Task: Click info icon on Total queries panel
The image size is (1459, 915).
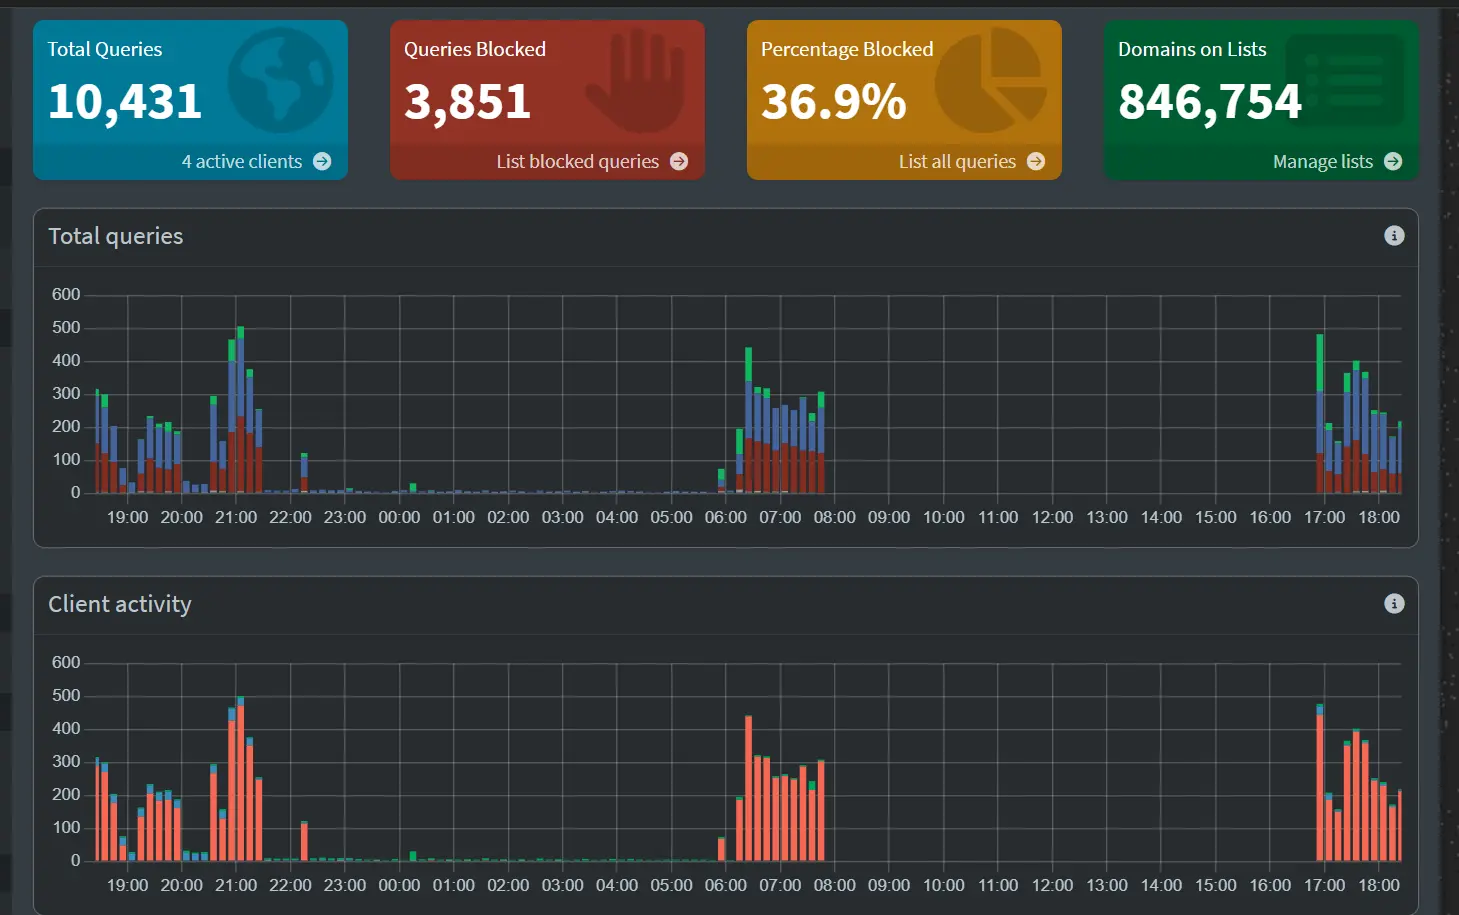Action: [1394, 235]
